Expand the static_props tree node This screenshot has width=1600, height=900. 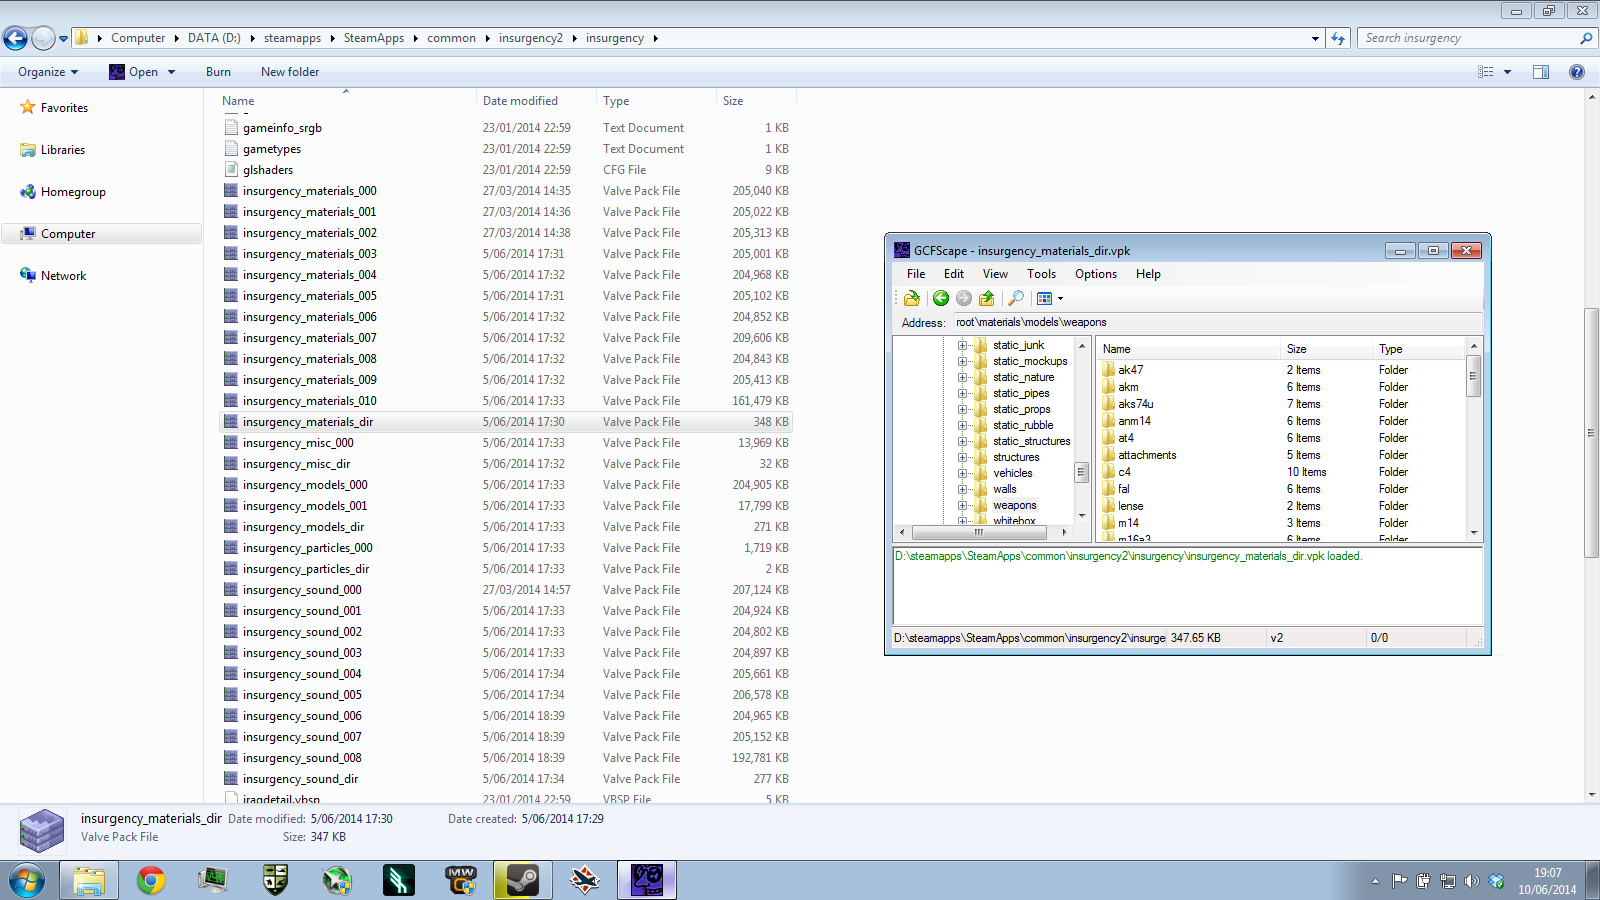click(x=962, y=409)
